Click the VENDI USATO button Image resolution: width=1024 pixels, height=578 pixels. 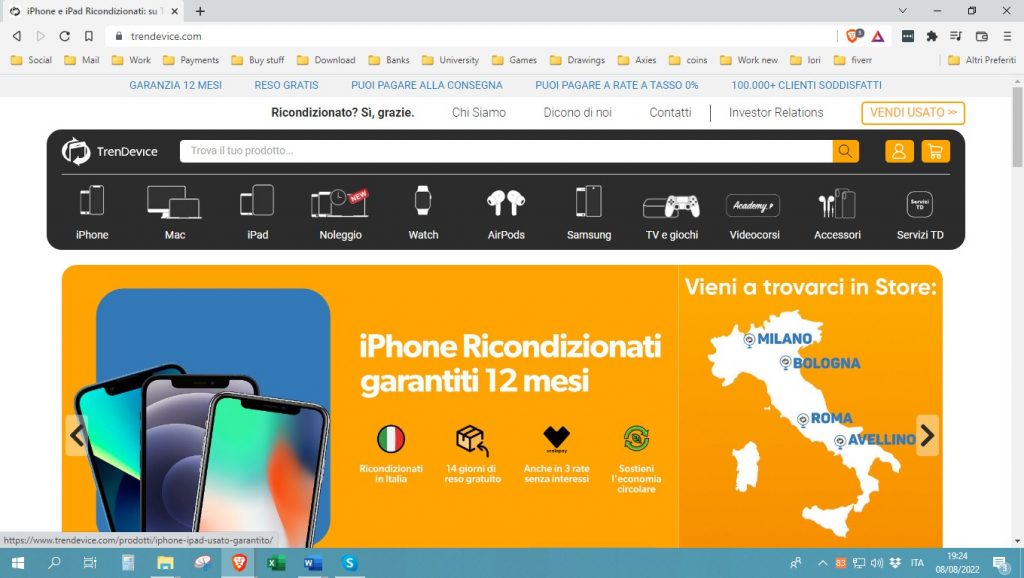(913, 113)
